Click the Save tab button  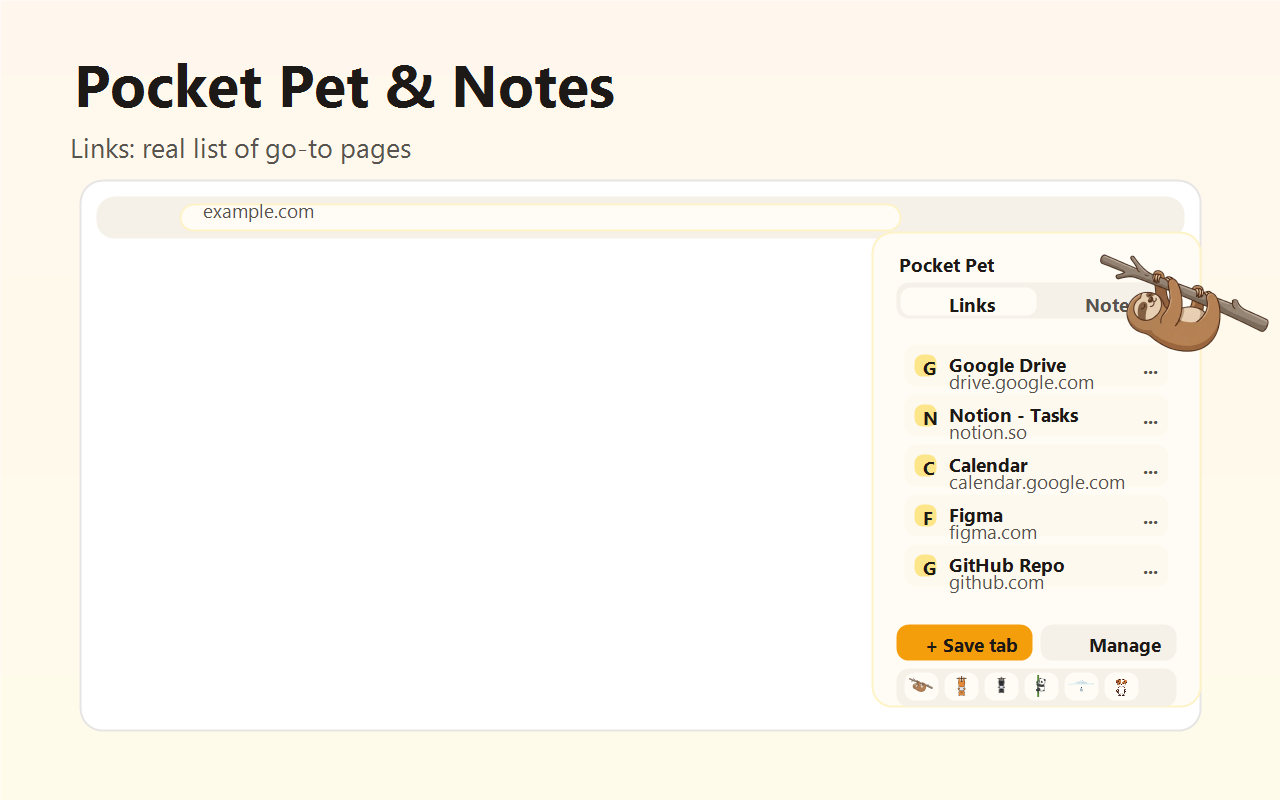click(x=964, y=643)
